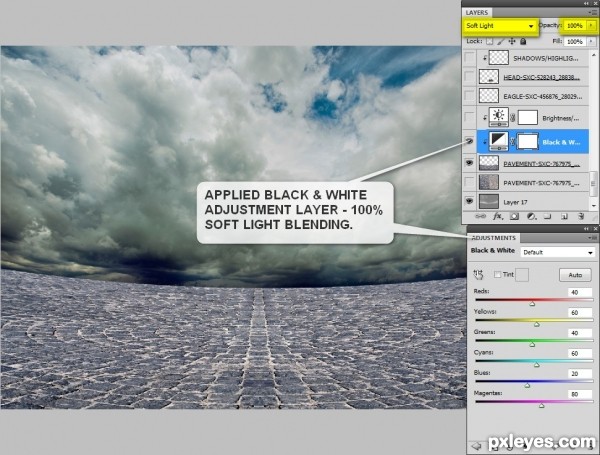This screenshot has height=455, width=600.
Task: Select the Black & White layer mask thumbnail
Action: 528,142
